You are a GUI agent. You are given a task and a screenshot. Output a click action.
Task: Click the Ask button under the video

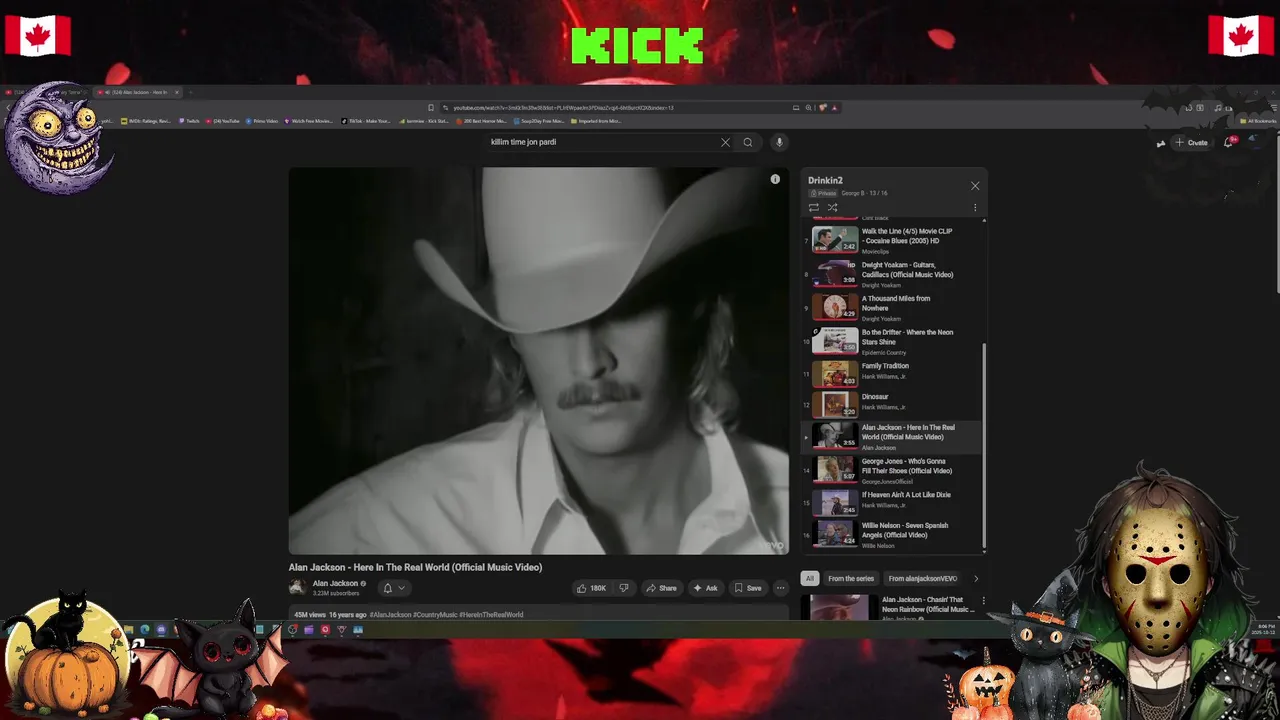pos(706,588)
